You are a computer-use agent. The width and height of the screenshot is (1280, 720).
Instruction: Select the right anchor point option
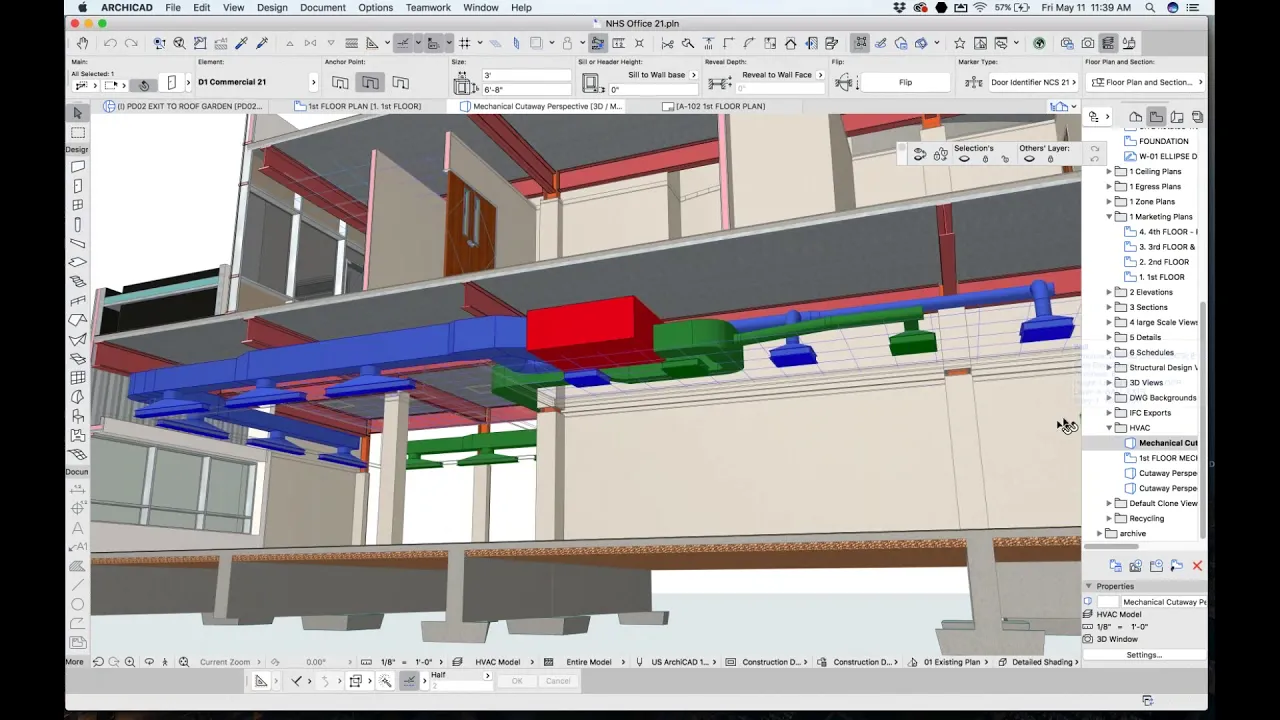[401, 83]
